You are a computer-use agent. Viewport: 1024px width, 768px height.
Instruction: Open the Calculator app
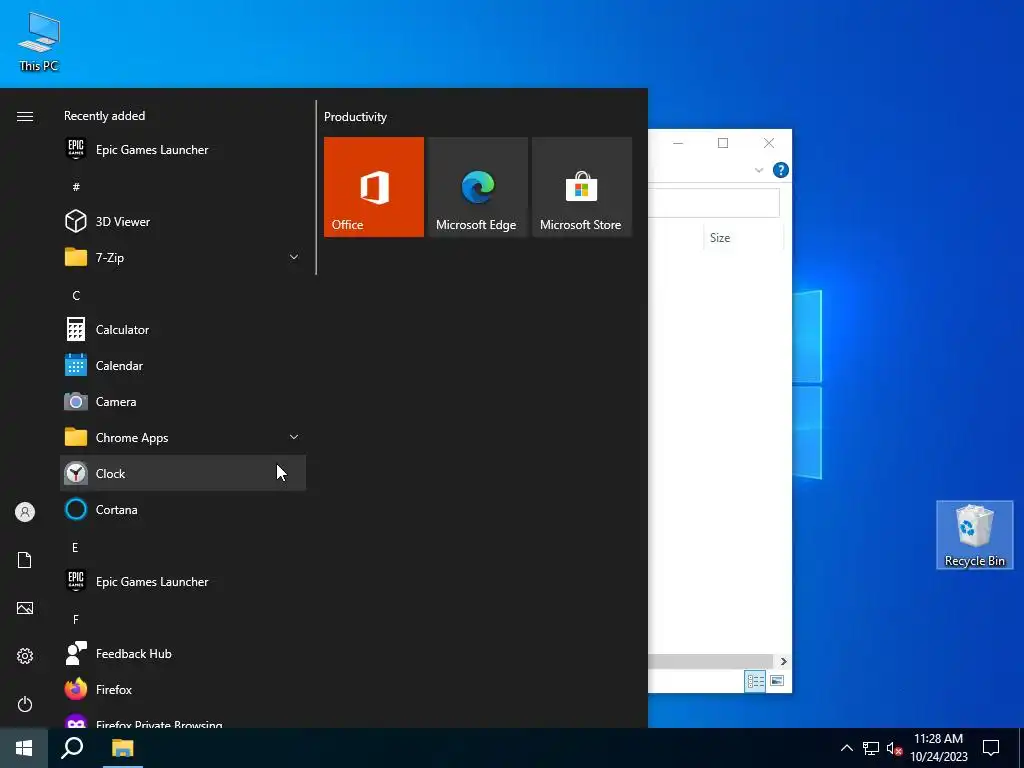183,330
